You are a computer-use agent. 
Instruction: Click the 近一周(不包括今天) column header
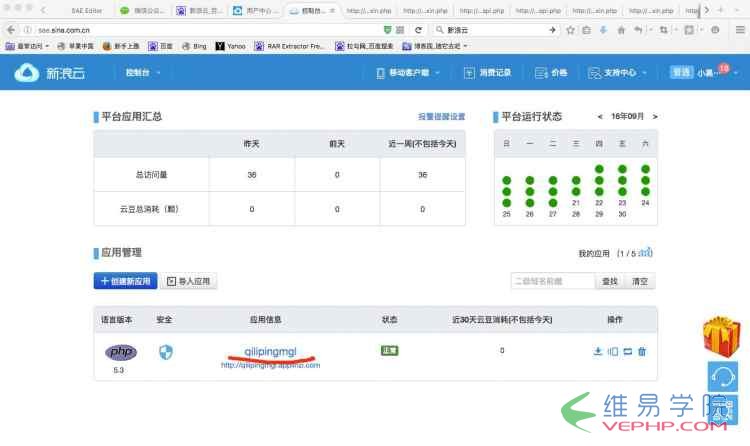[422, 144]
